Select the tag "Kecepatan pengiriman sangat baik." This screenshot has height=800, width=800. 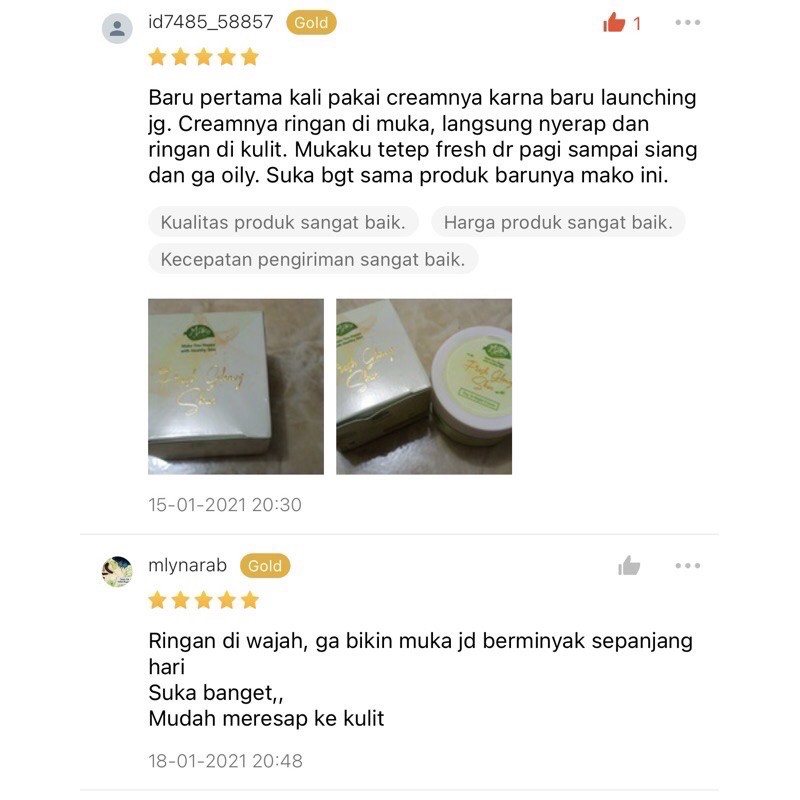pyautogui.click(x=313, y=259)
